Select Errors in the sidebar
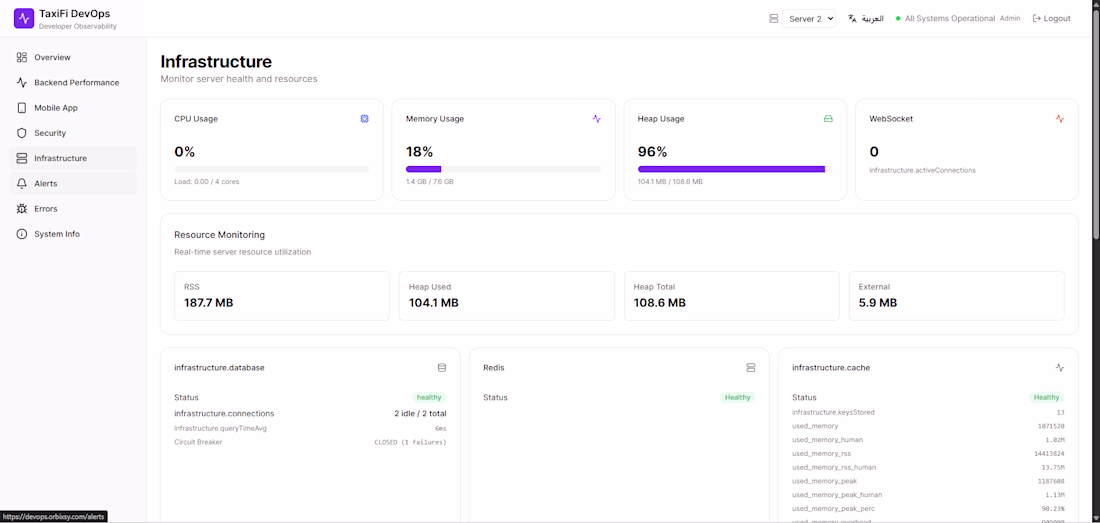 (x=73, y=209)
